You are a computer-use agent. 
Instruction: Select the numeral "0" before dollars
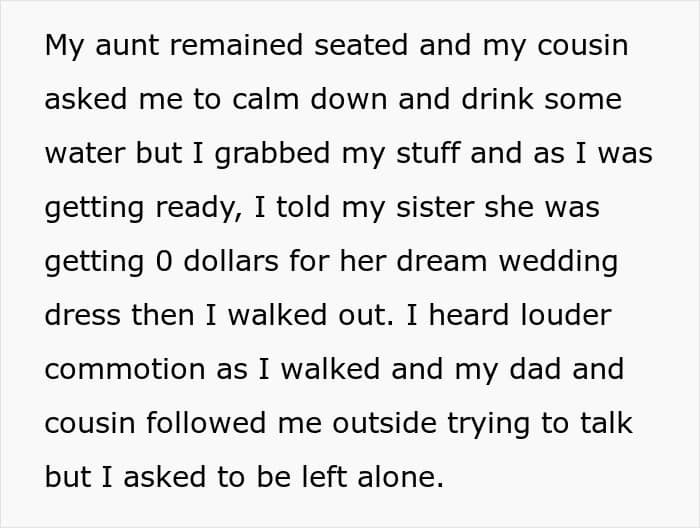coord(164,262)
